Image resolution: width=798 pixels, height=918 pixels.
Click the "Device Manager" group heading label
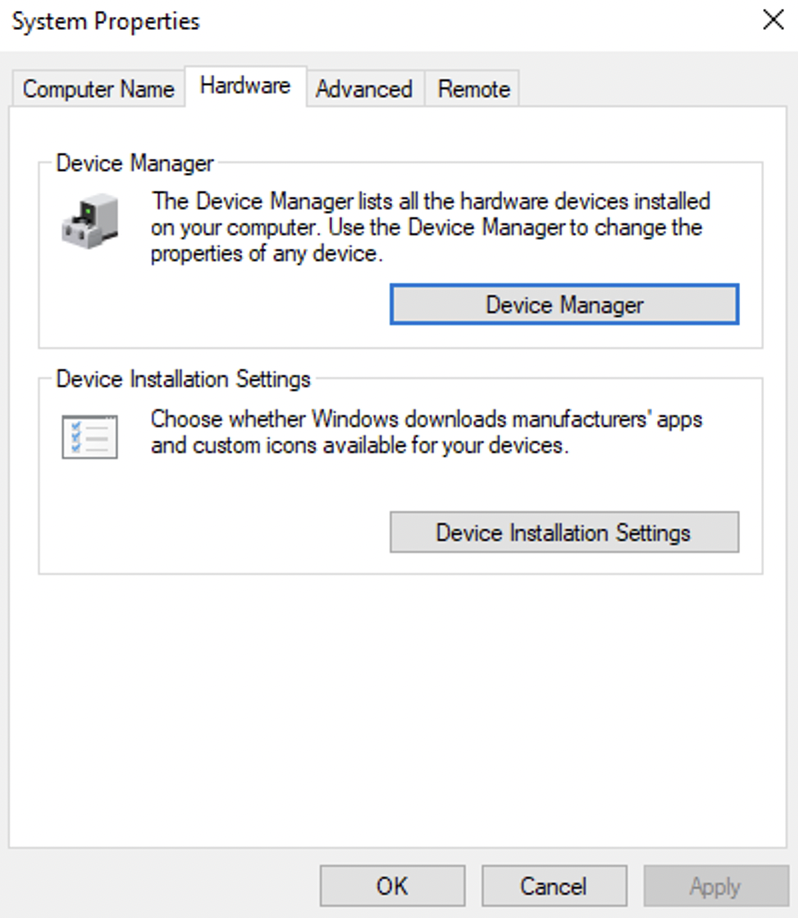point(135,163)
